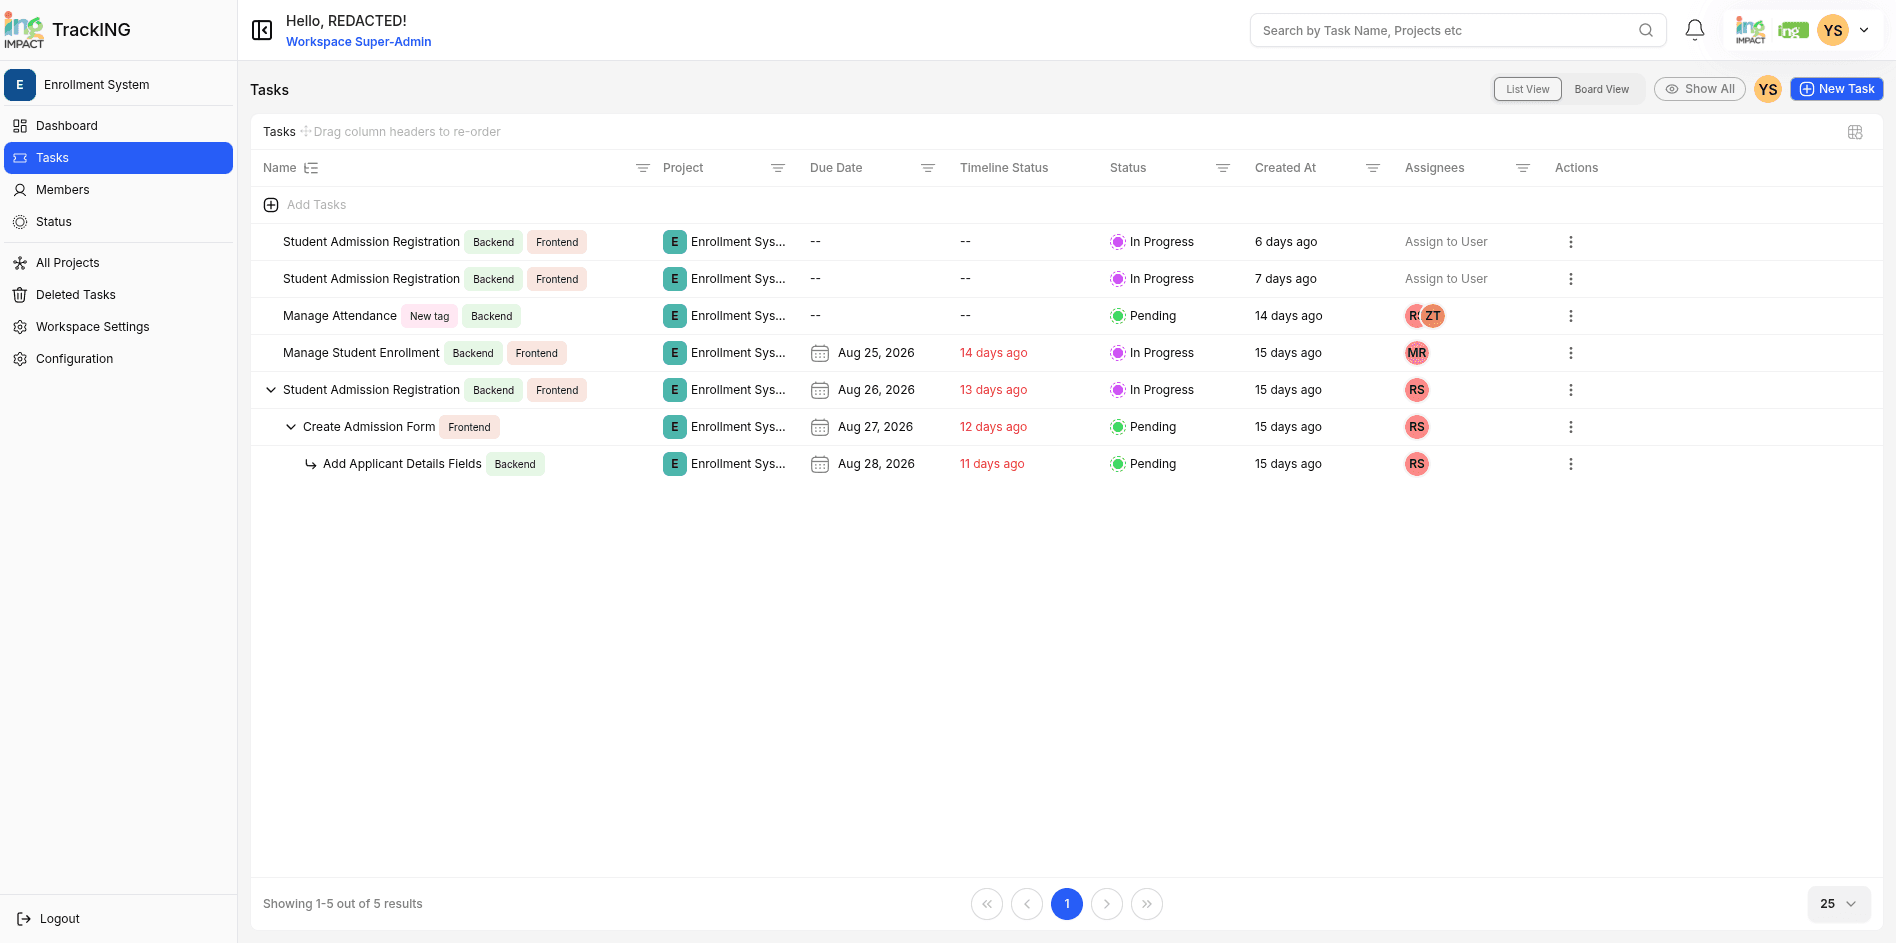Click the YS avatar beside New Task
1896x943 pixels.
coord(1768,89)
